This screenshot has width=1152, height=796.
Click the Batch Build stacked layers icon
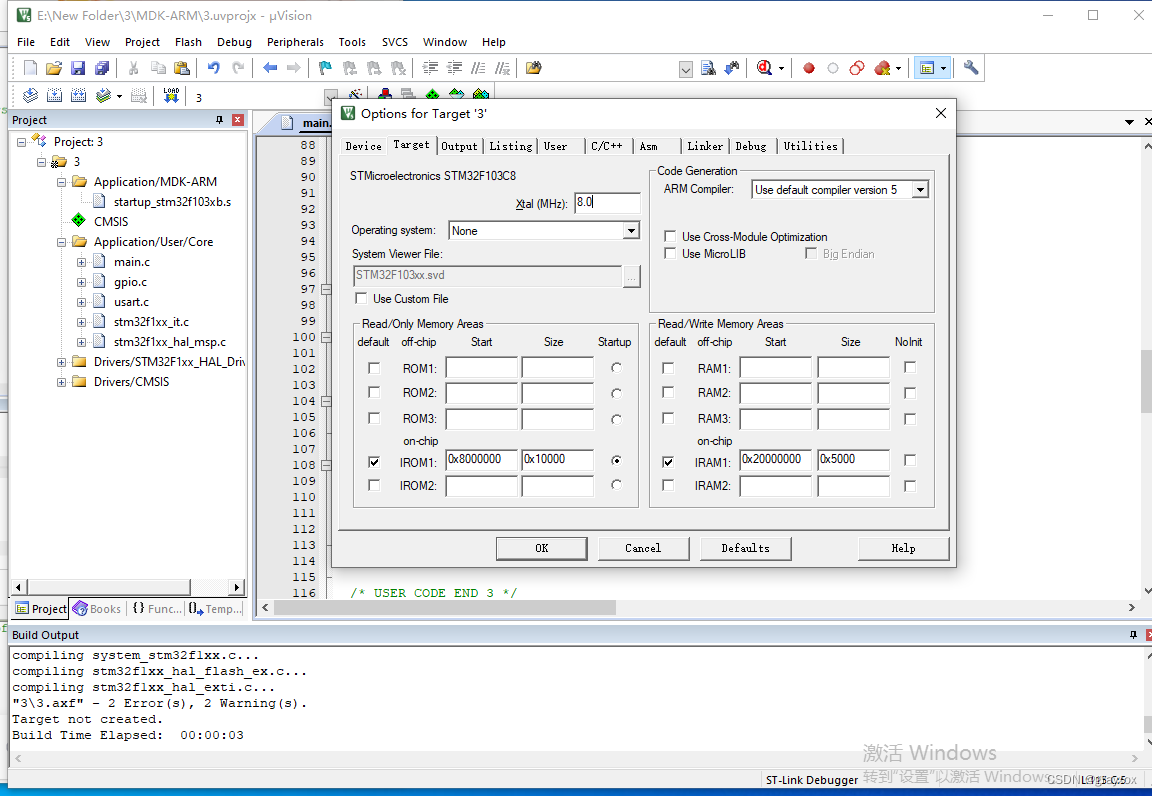click(103, 96)
